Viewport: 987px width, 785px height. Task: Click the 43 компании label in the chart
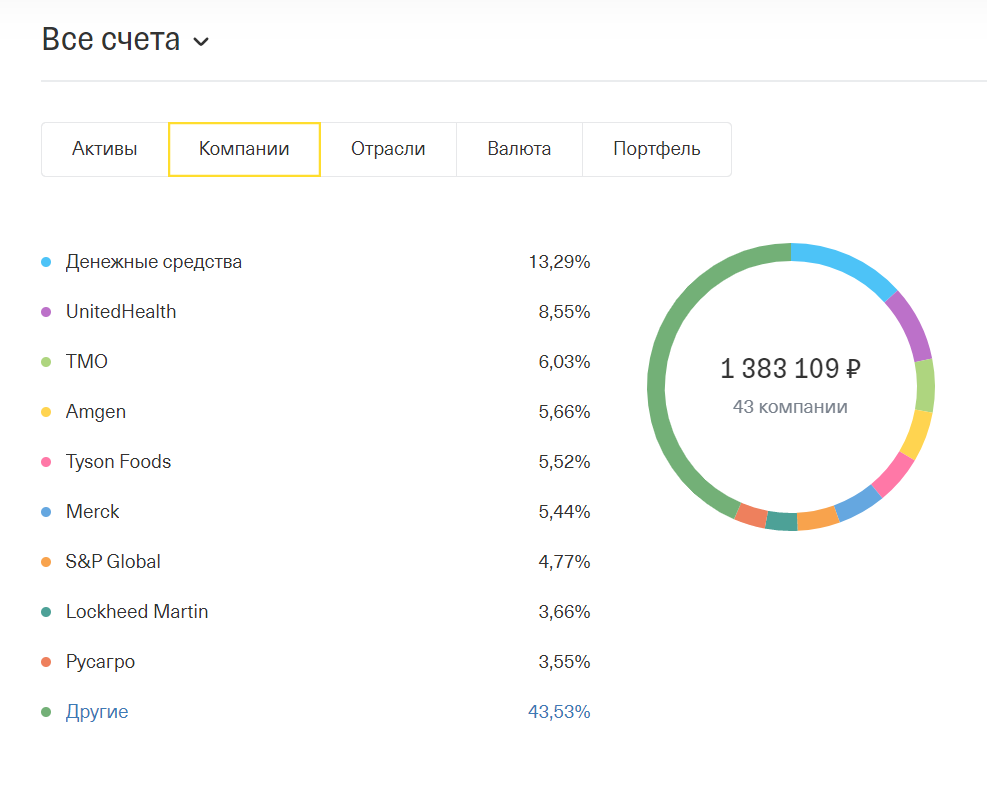[790, 407]
